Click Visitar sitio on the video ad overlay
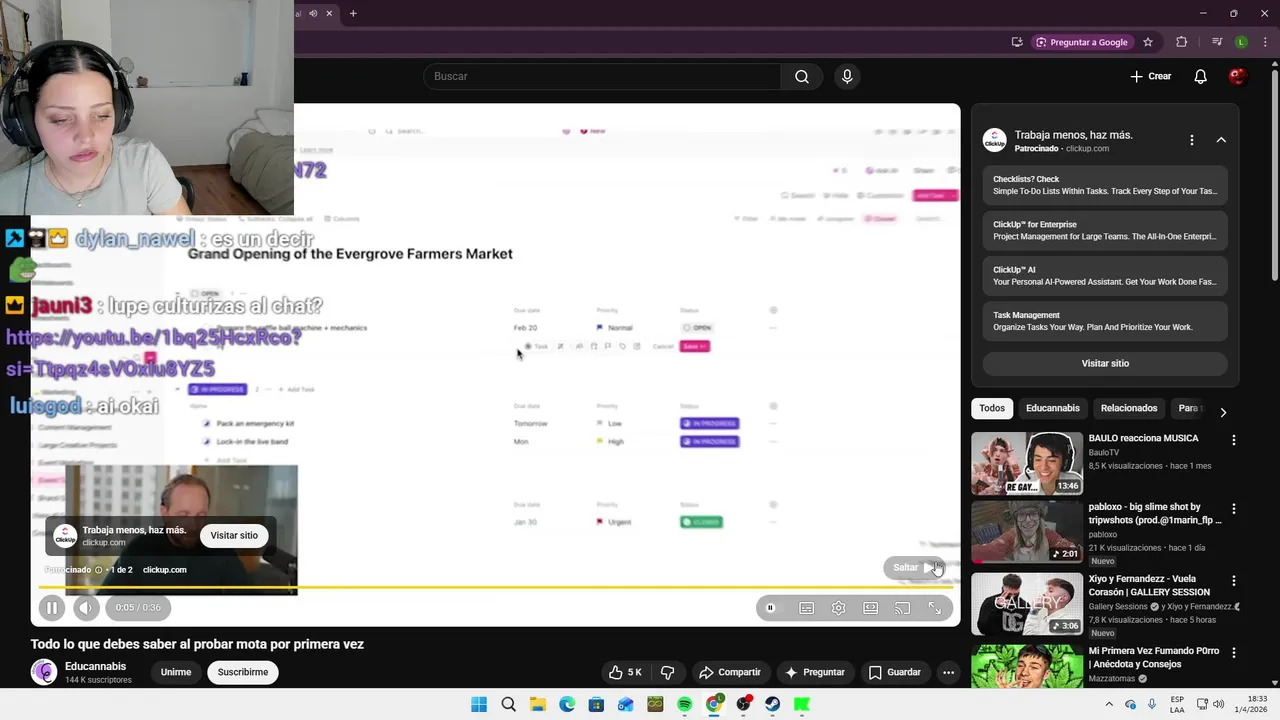 coord(234,535)
